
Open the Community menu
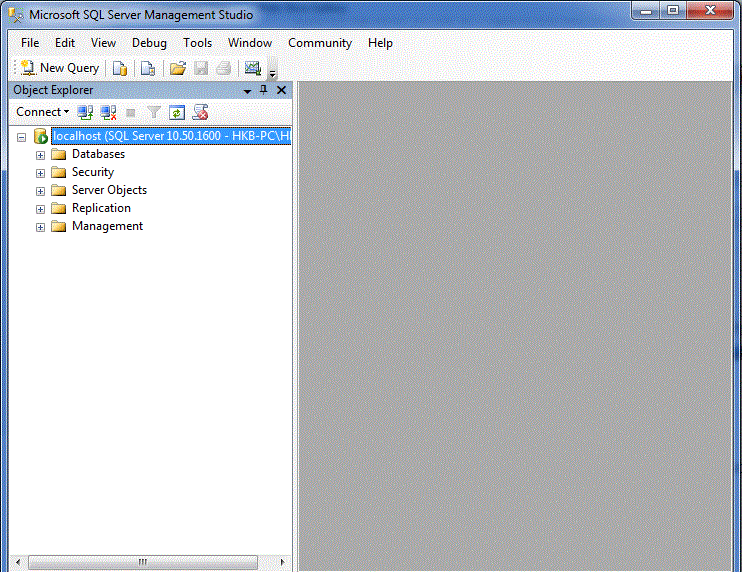(x=320, y=43)
